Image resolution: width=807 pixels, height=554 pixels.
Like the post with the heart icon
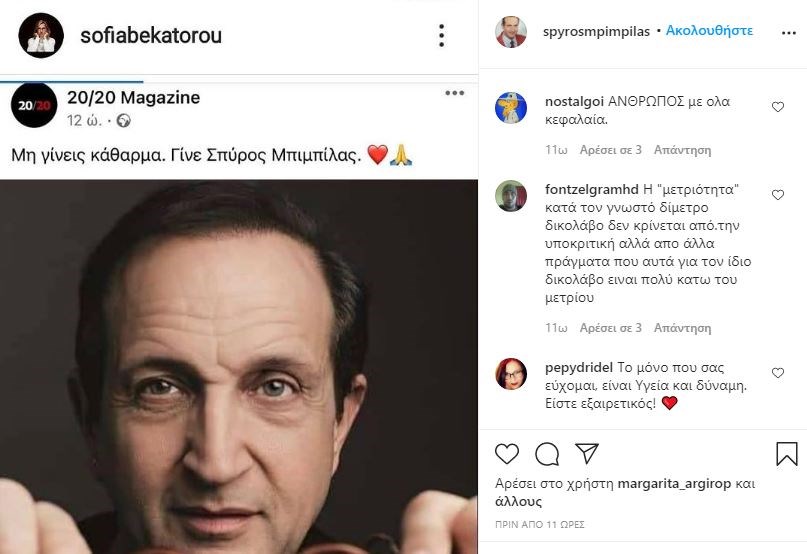pos(508,454)
